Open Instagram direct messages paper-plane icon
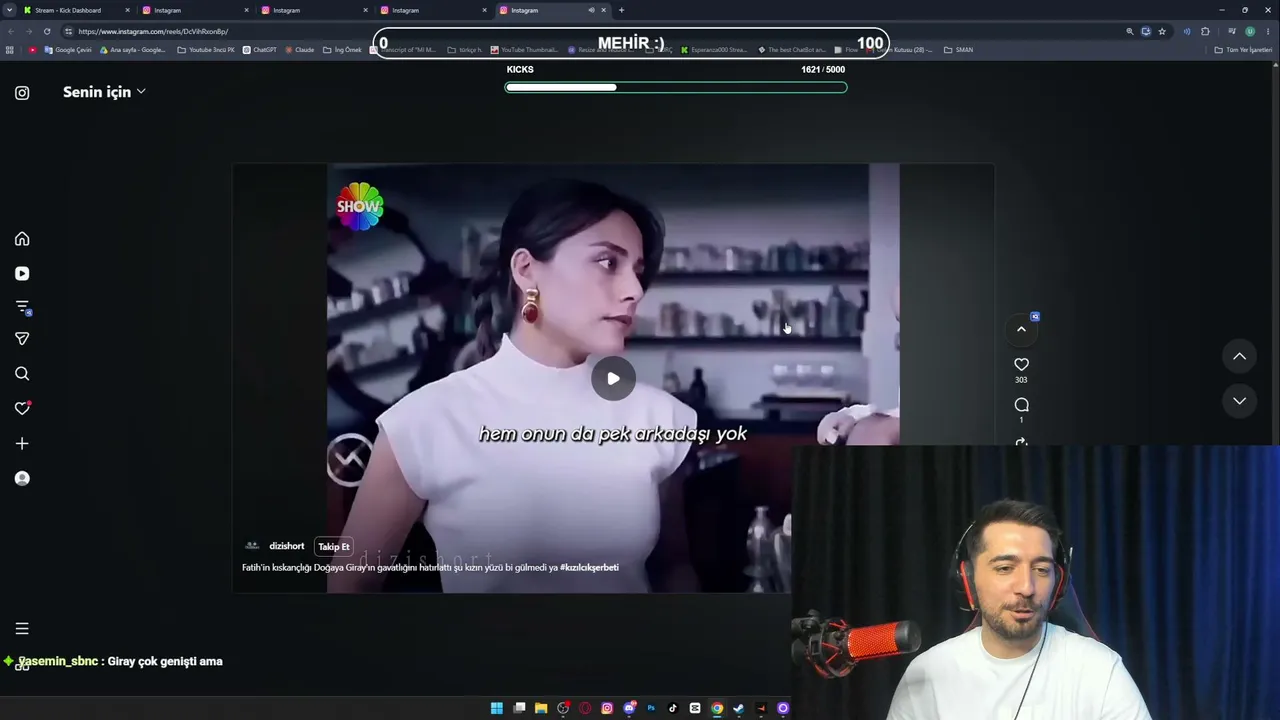The width and height of the screenshot is (1280, 720). (22, 339)
